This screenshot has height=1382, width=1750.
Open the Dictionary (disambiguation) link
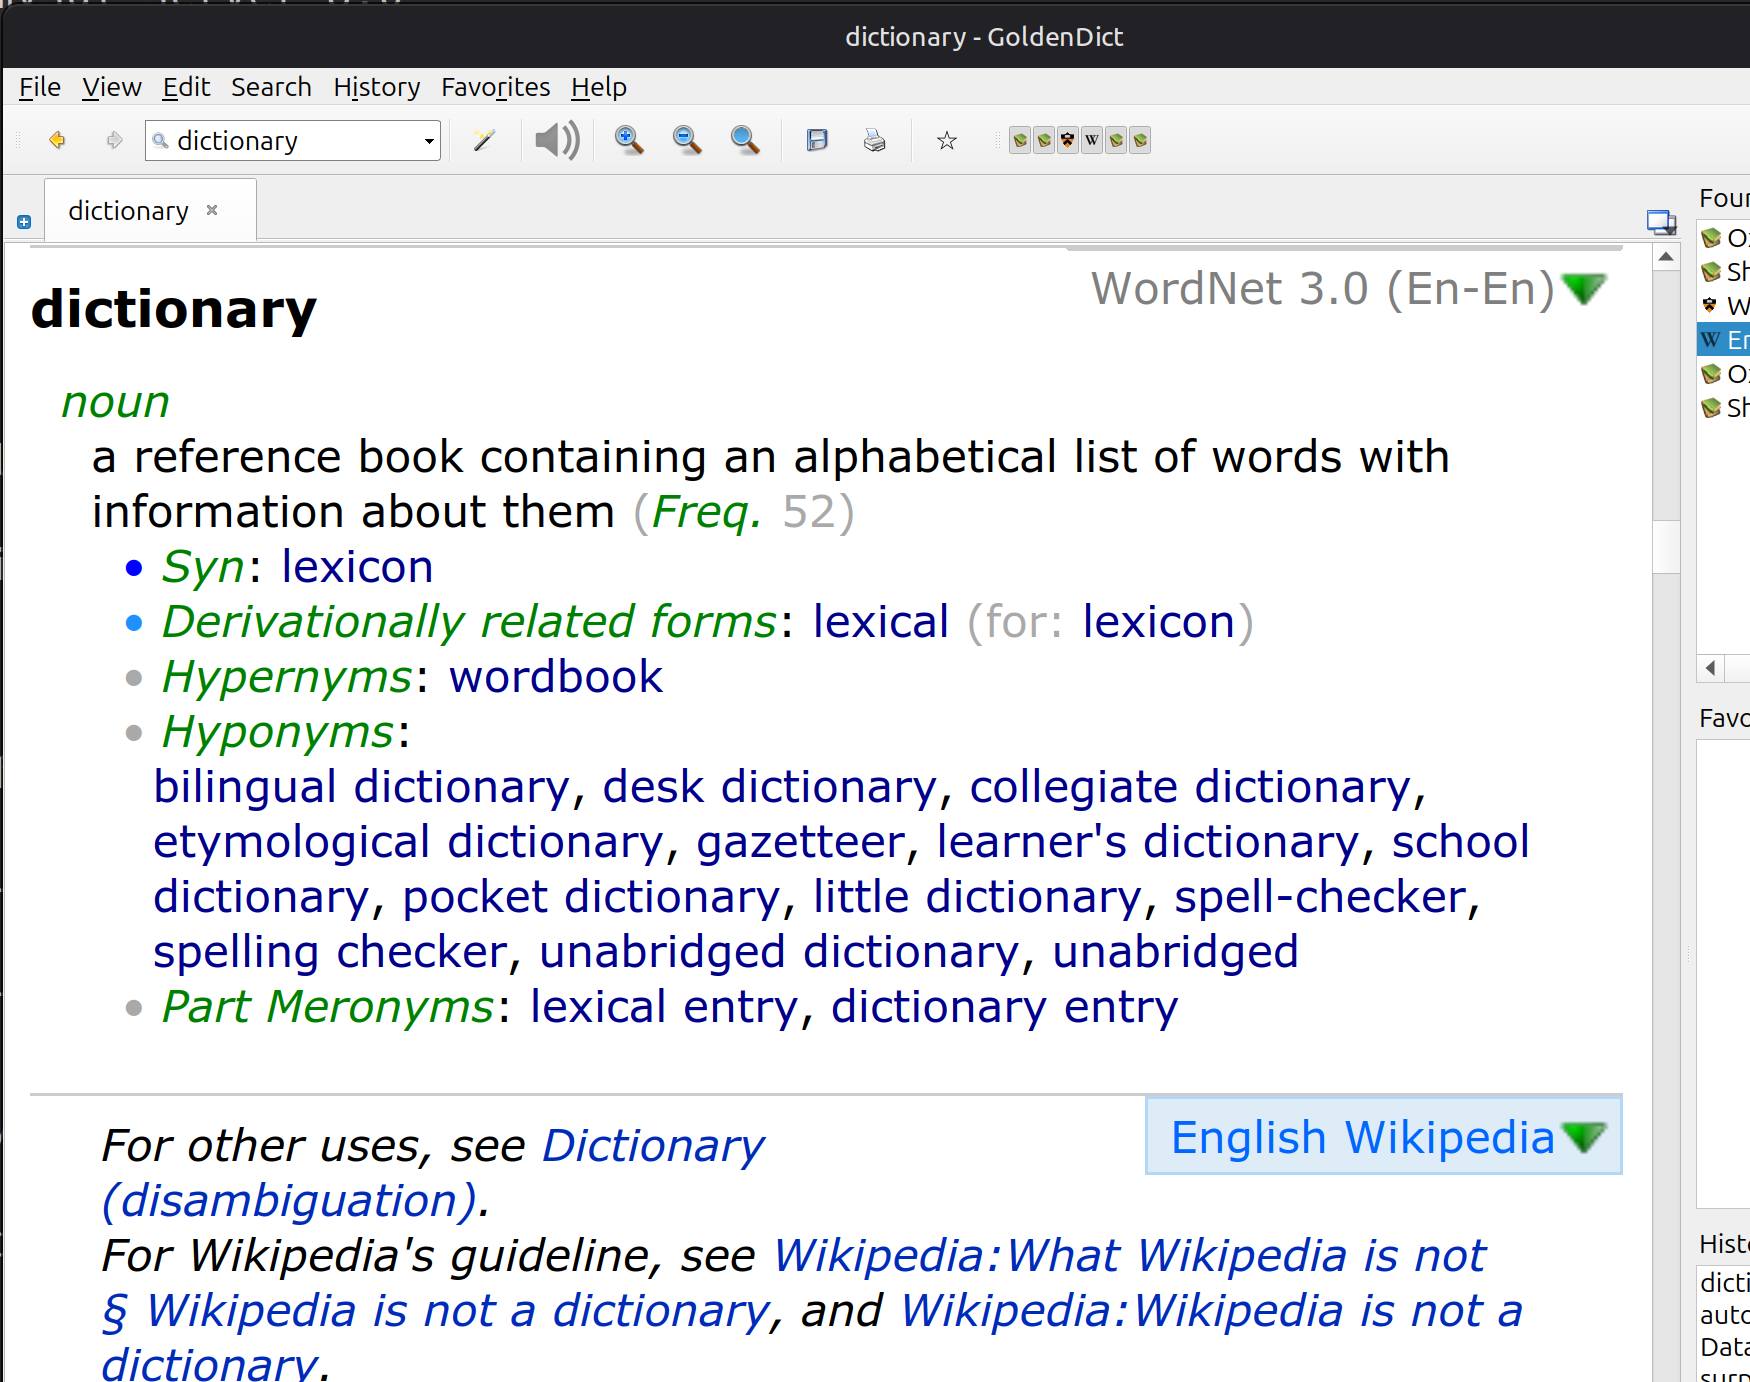point(433,1173)
